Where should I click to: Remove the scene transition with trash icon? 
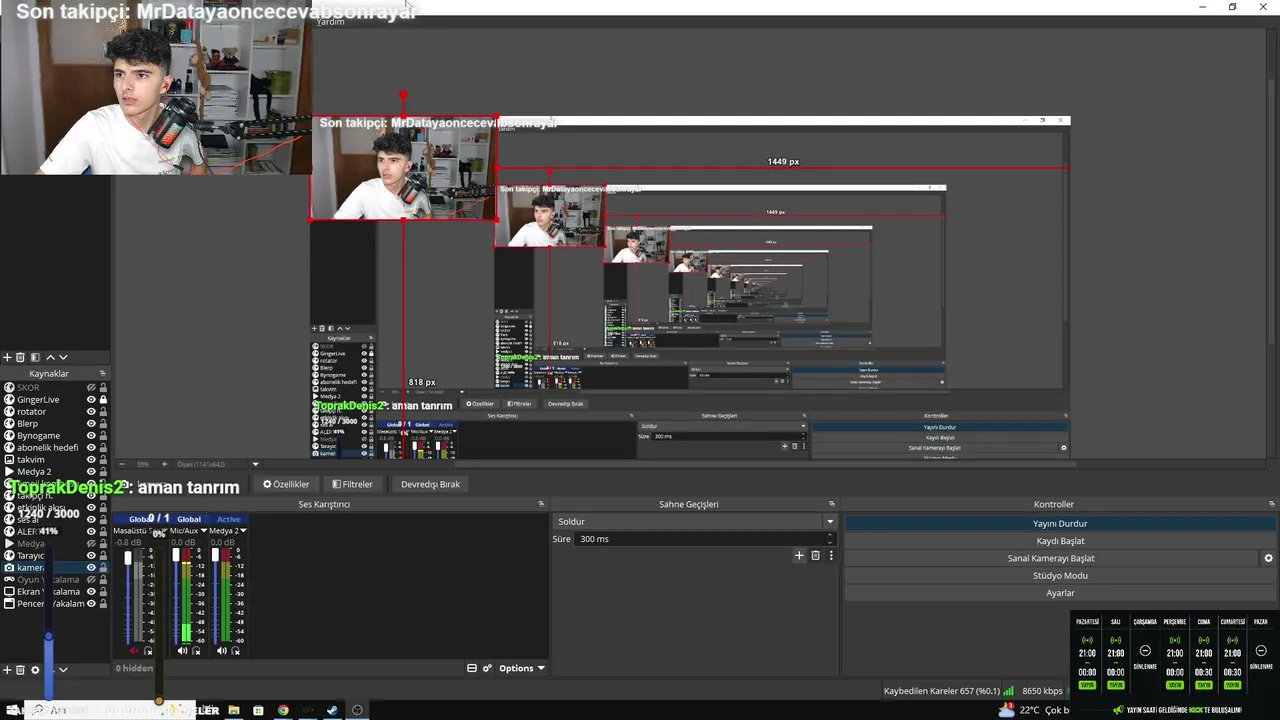coord(815,555)
